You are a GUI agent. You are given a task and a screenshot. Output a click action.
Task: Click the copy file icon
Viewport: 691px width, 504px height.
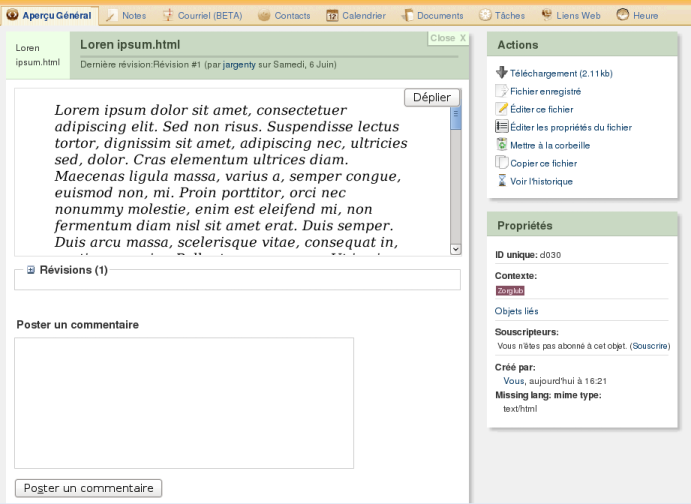(501, 163)
